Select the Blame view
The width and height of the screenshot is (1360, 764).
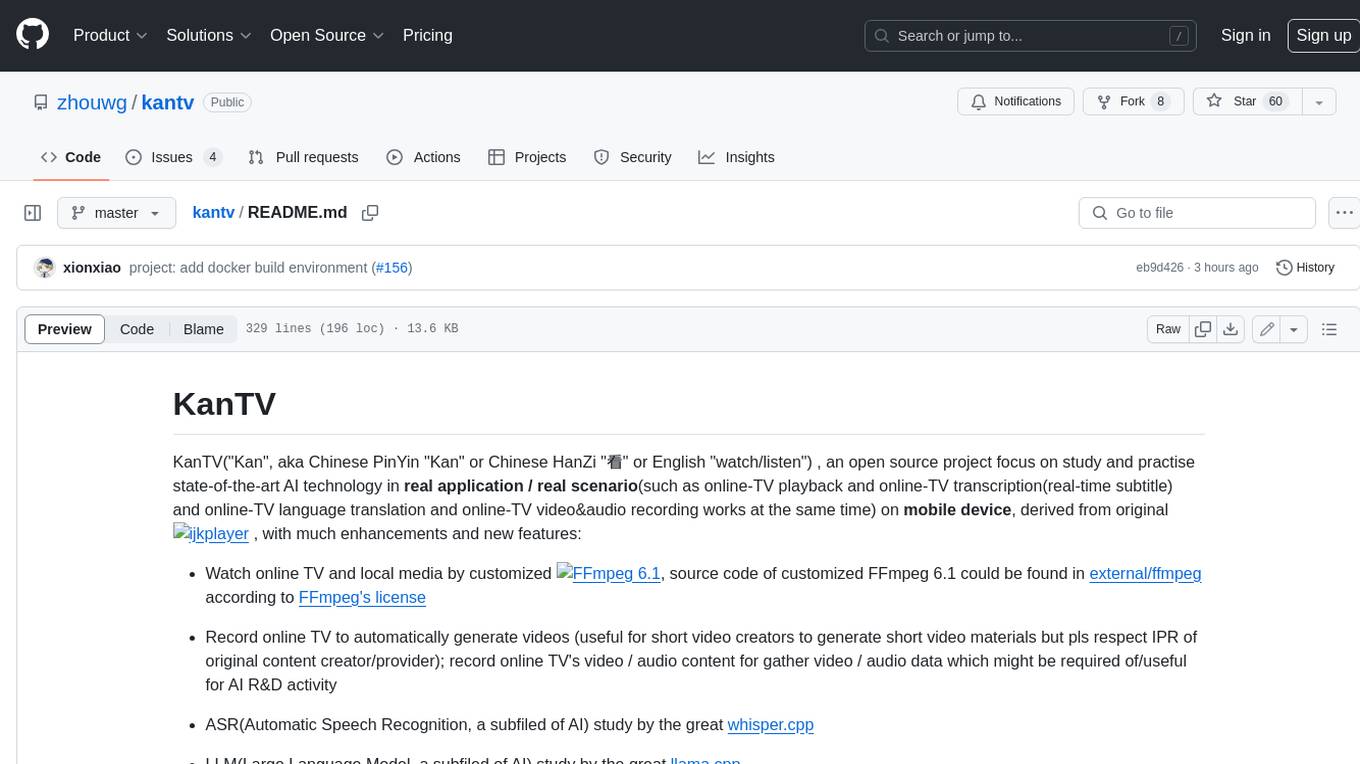203,329
